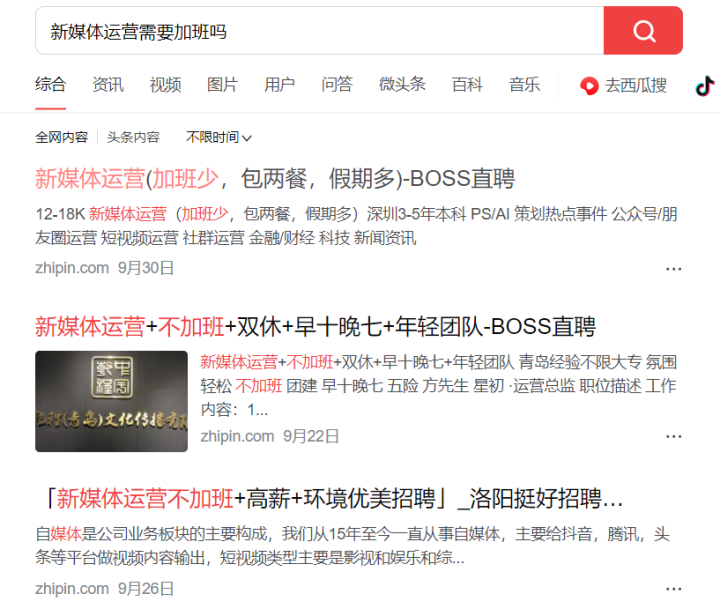Switch to the 资讯 tab
720x609 pixels.
[108, 85]
